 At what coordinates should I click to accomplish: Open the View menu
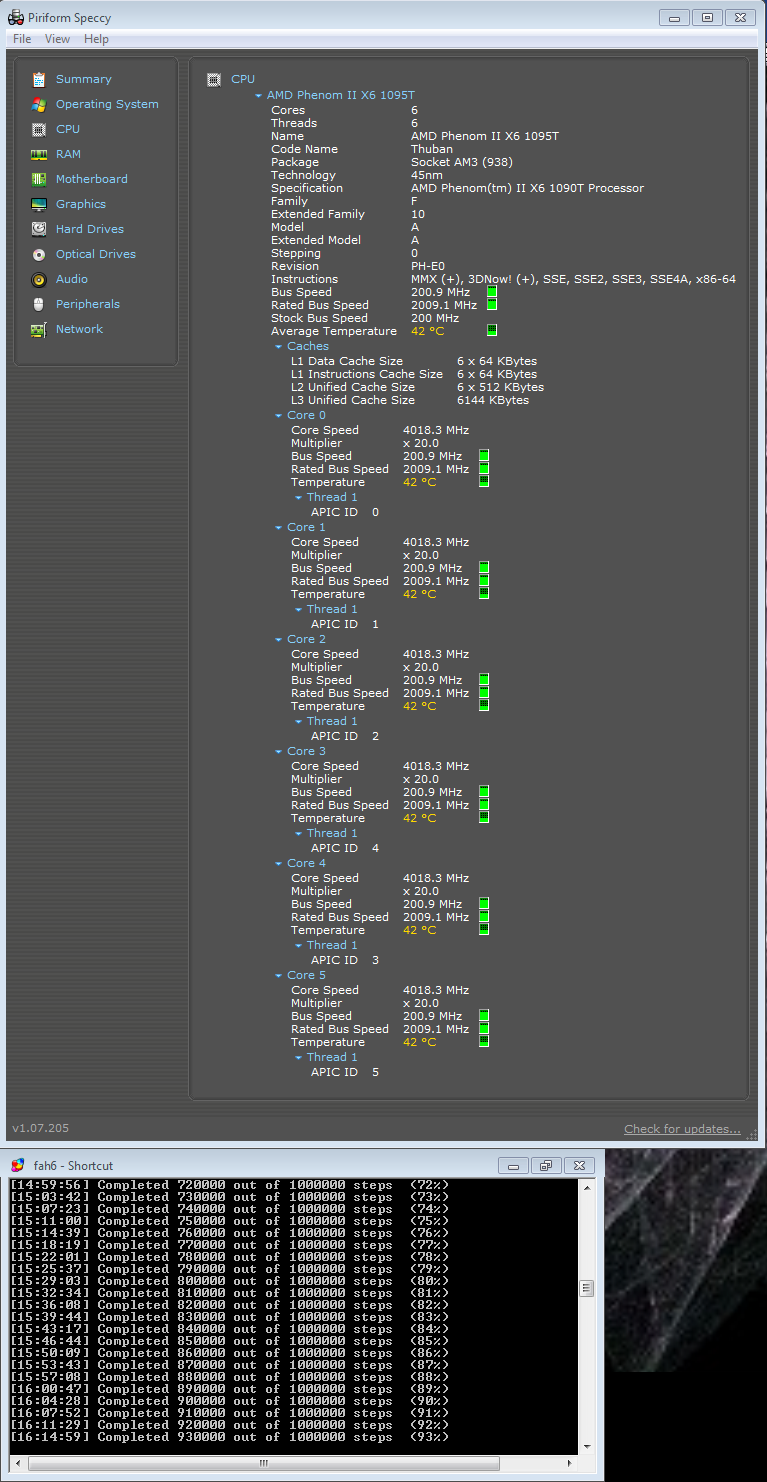(x=57, y=39)
